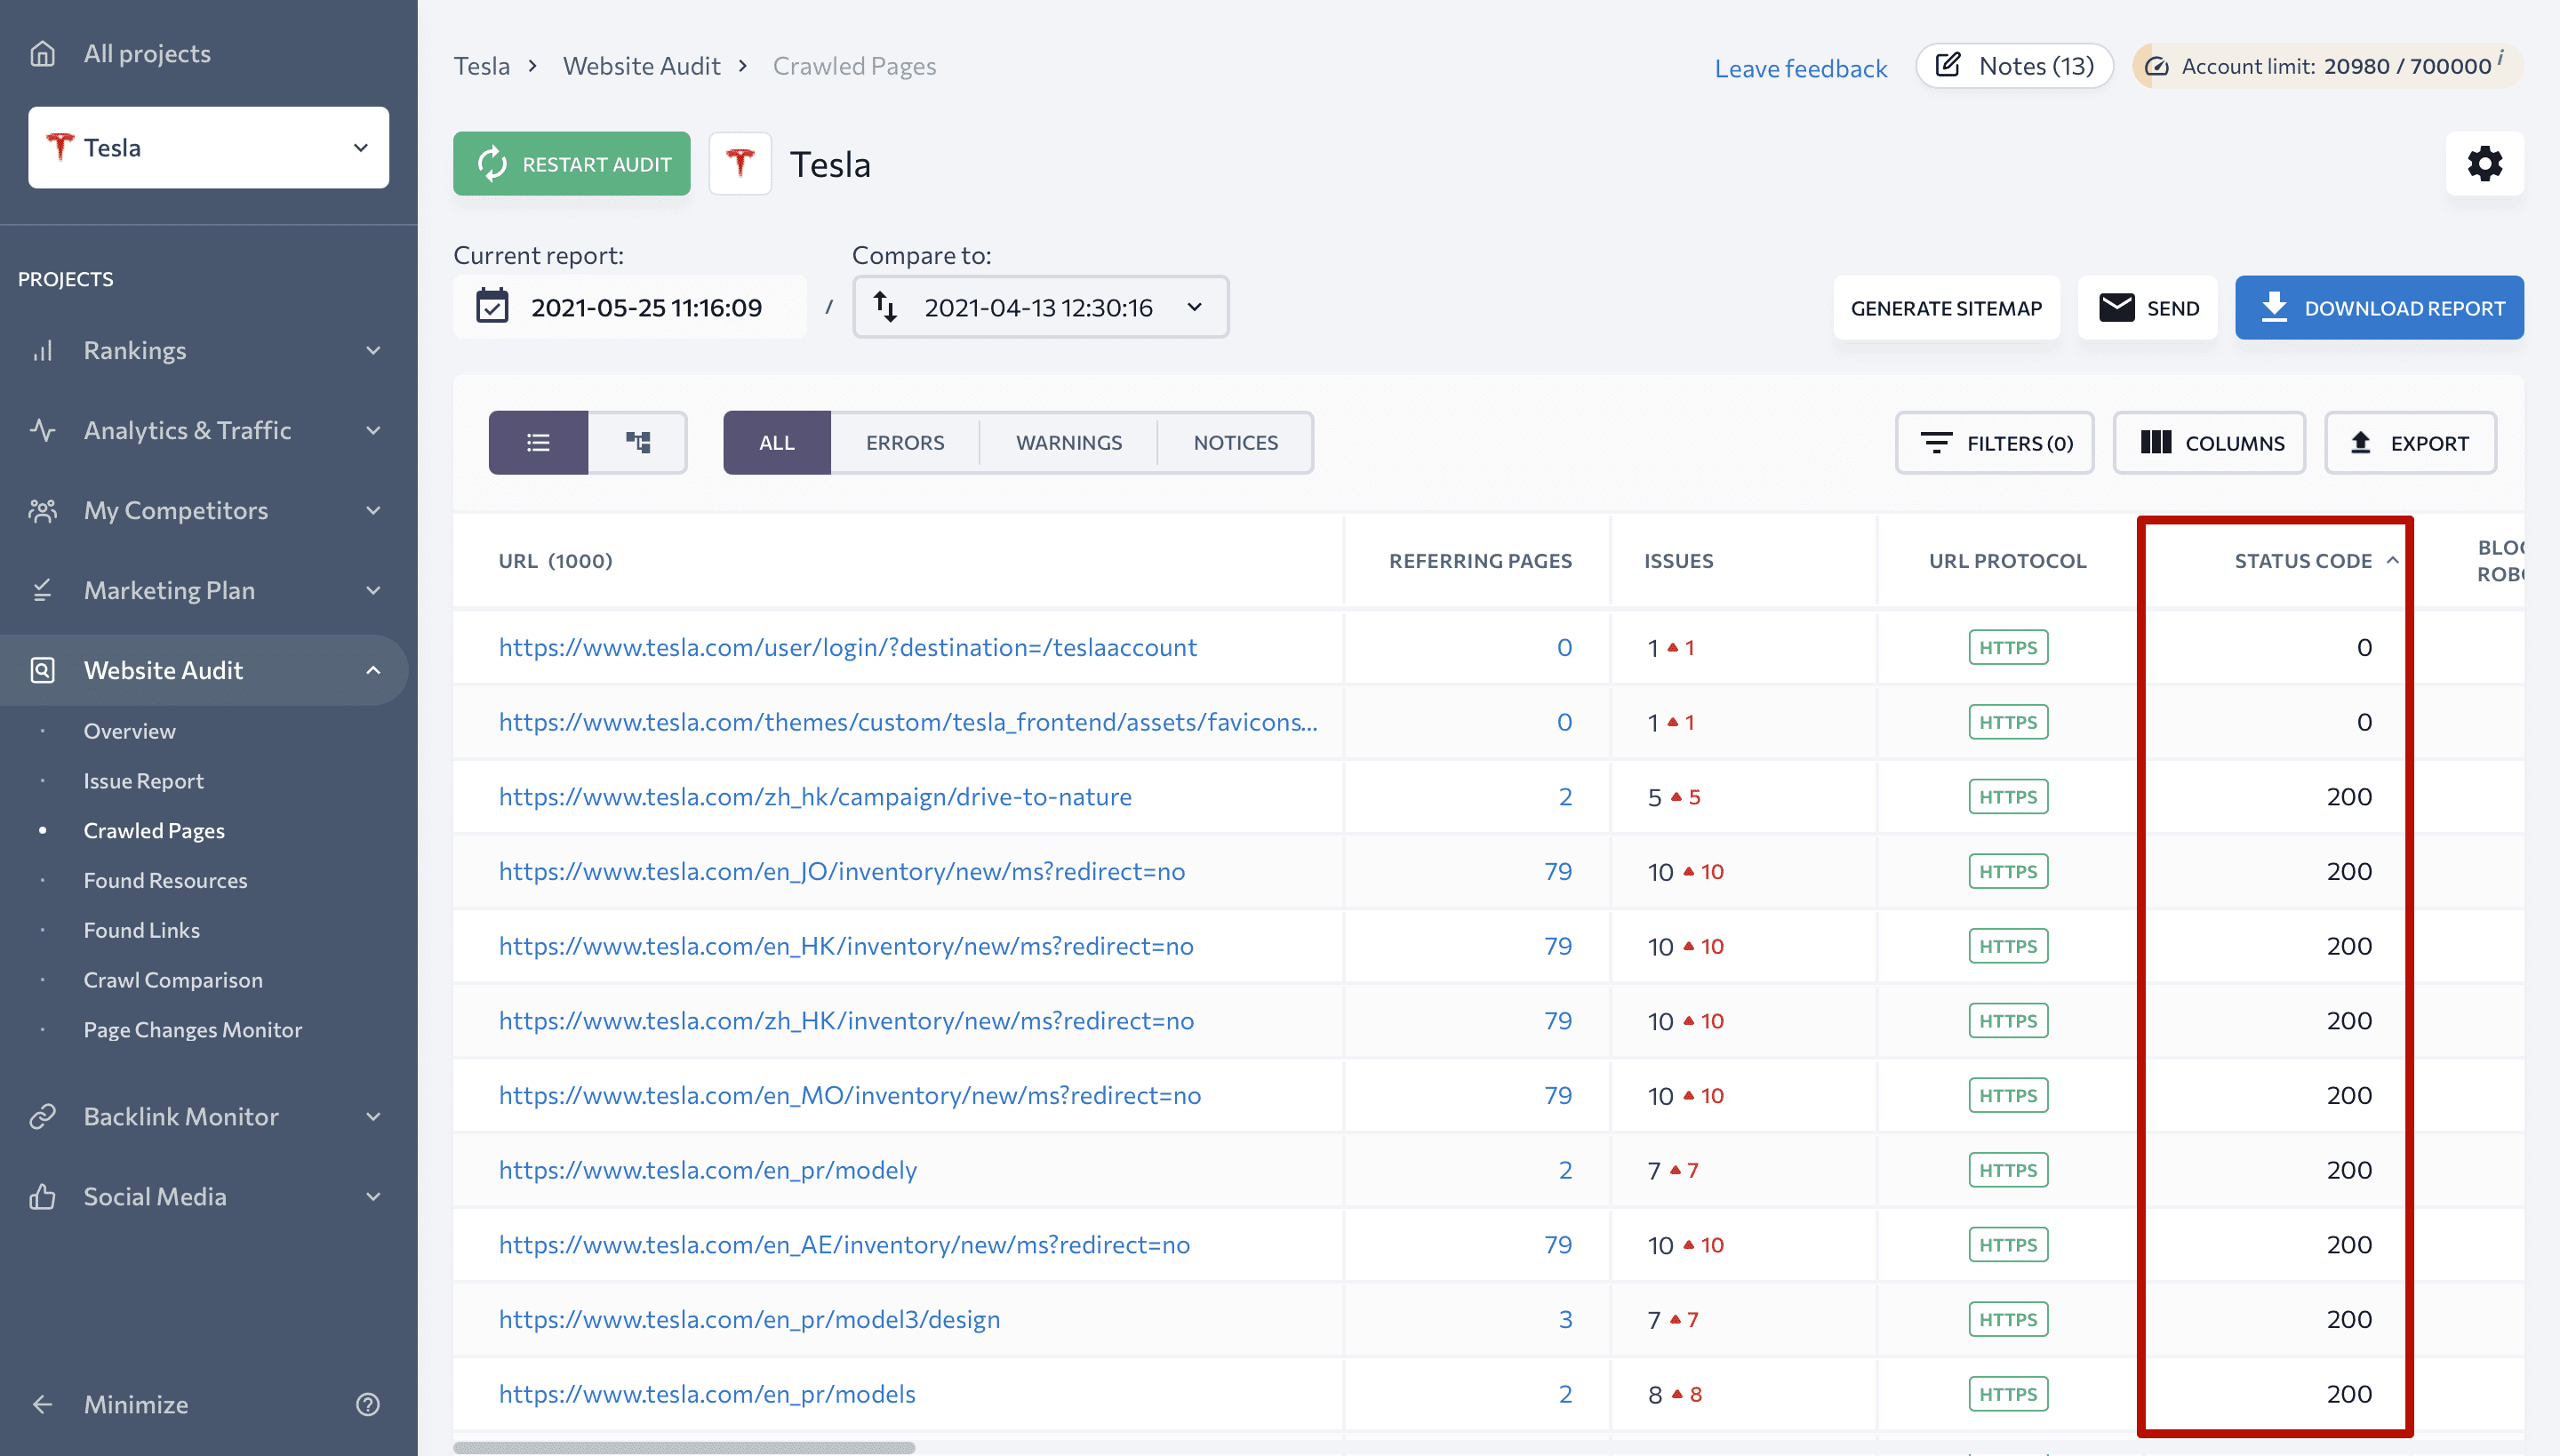Click the Generate Sitemap button
The width and height of the screenshot is (2560, 1456).
click(1946, 308)
